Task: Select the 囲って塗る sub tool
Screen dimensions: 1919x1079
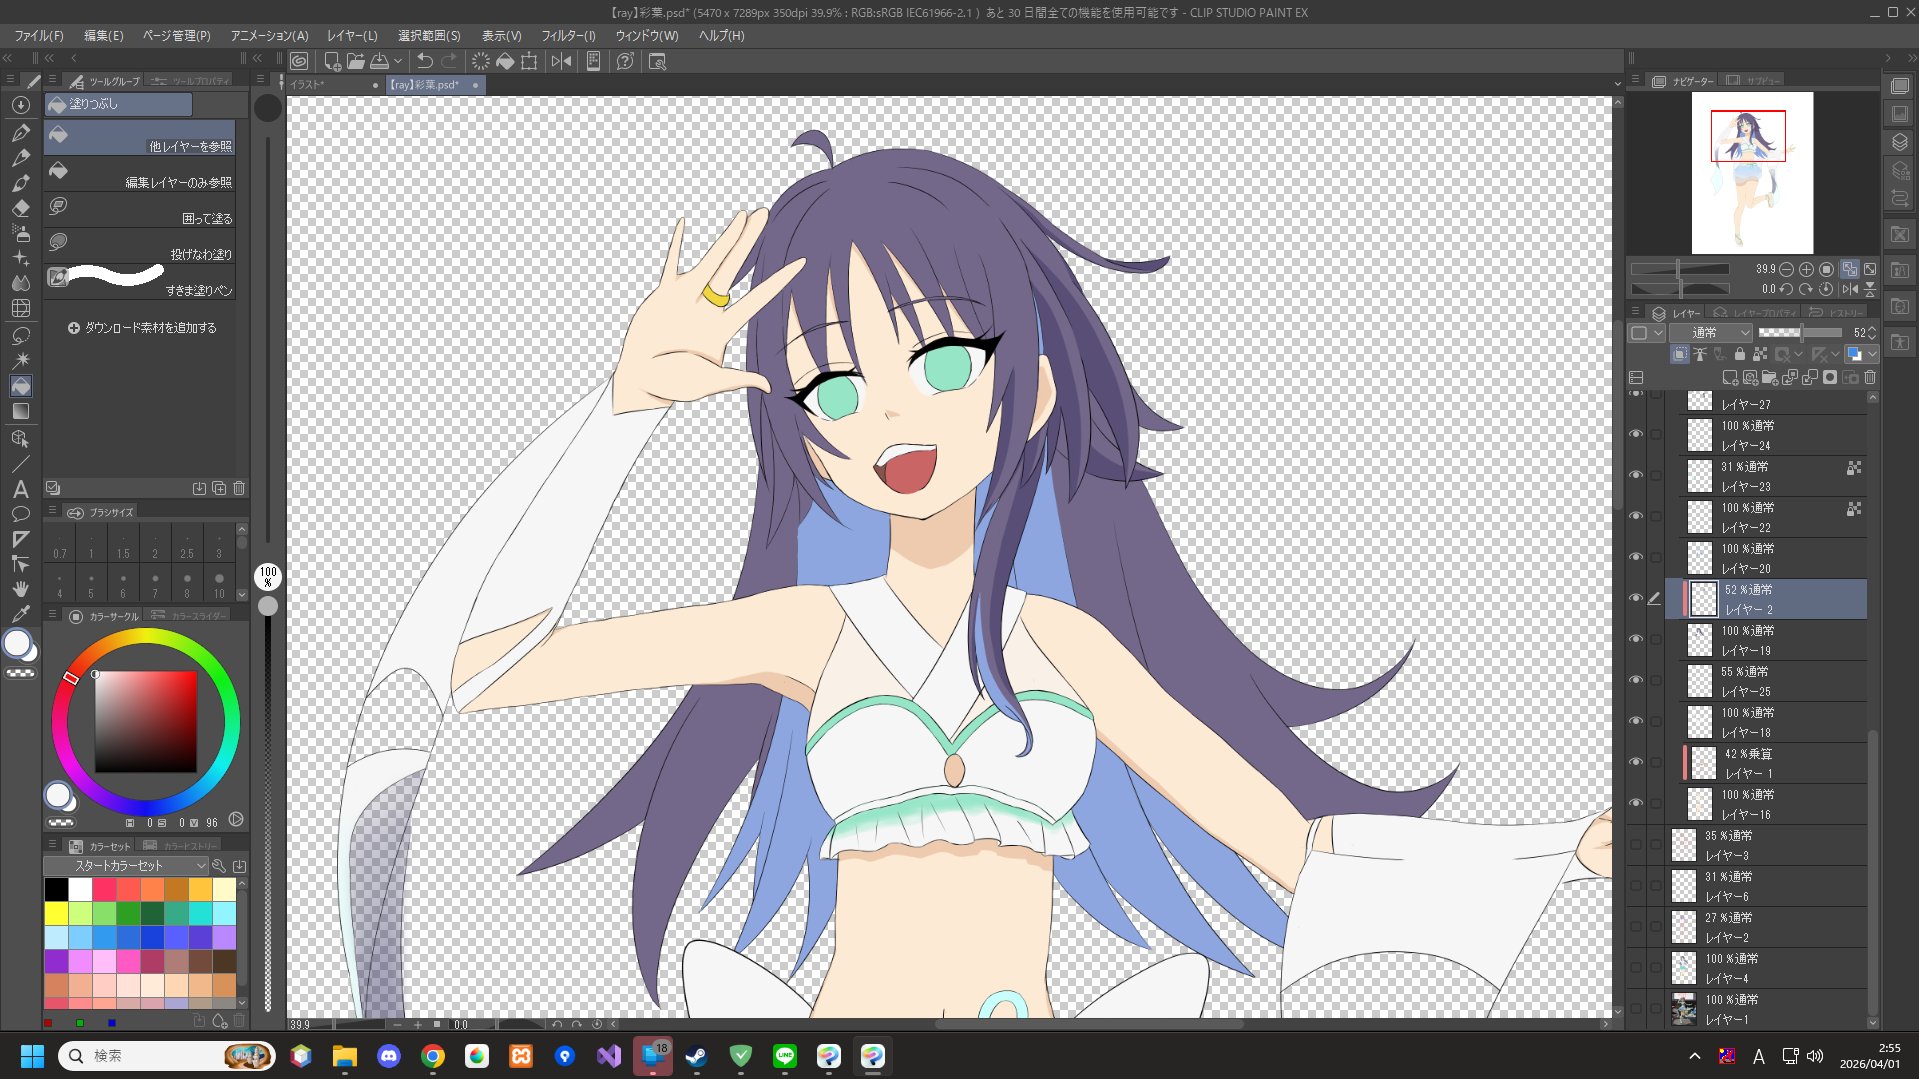Action: tap(139, 210)
